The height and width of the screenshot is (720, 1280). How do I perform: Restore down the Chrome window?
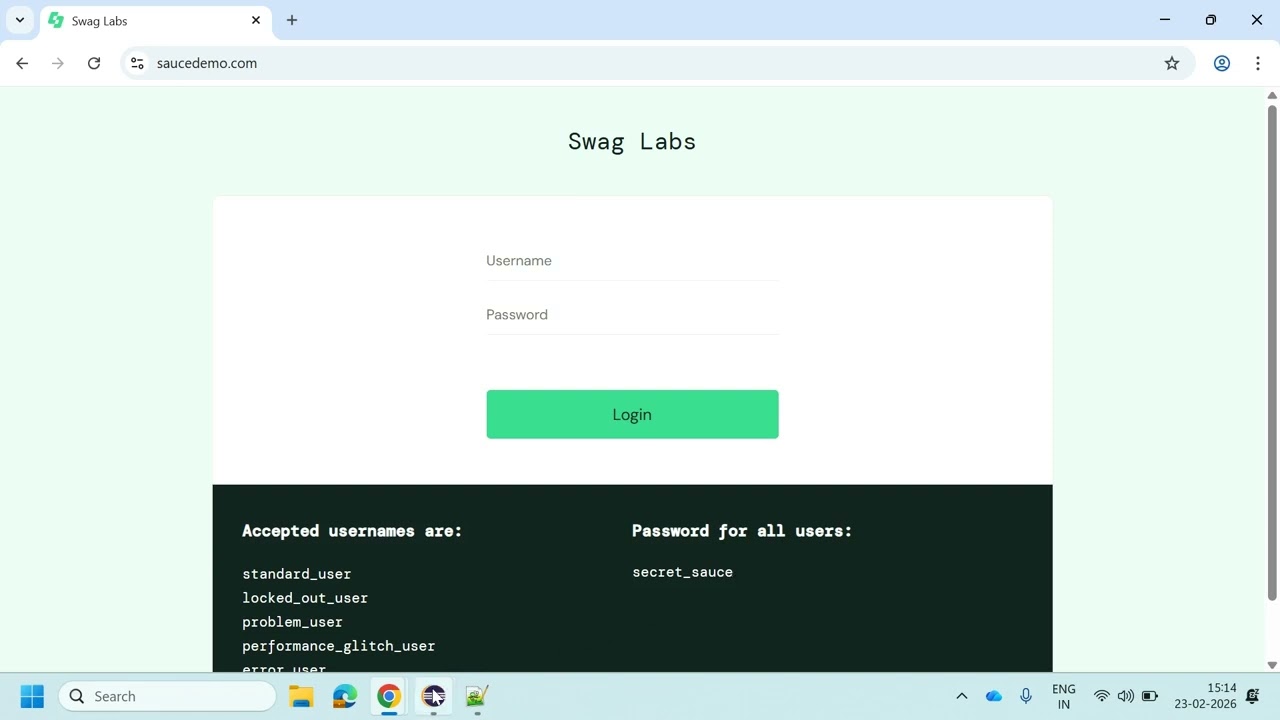1211,20
